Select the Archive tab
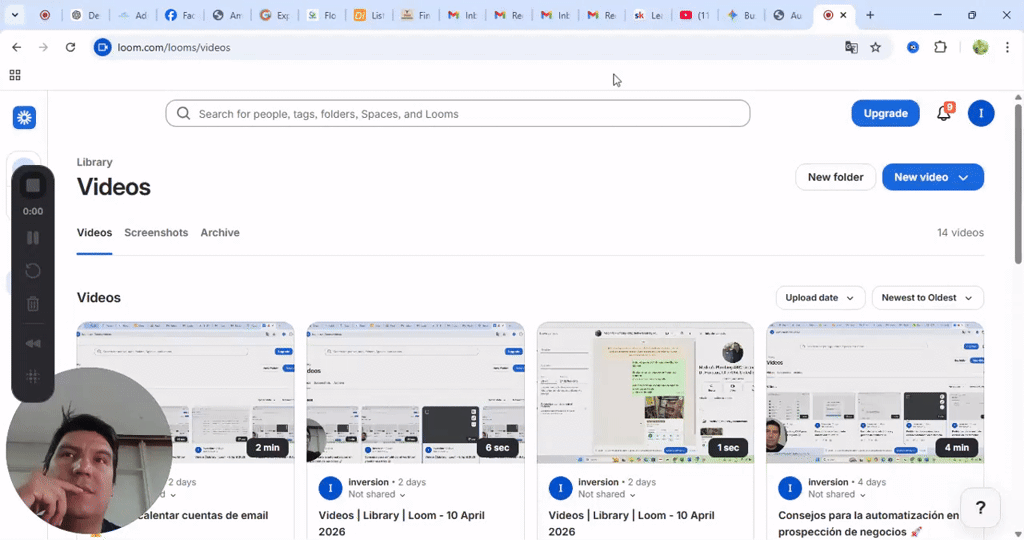The image size is (1024, 540). (x=220, y=232)
